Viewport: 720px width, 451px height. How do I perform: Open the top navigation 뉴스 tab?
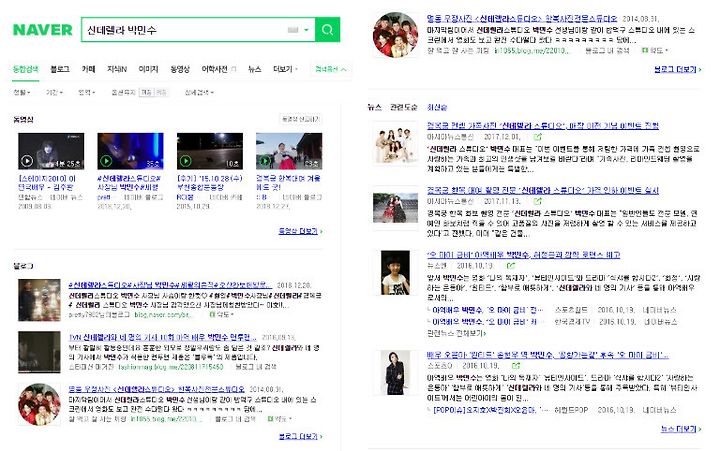pos(254,69)
